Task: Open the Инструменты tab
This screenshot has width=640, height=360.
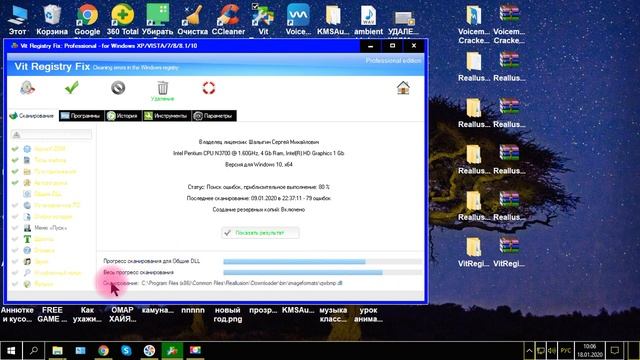Action: tap(166, 116)
